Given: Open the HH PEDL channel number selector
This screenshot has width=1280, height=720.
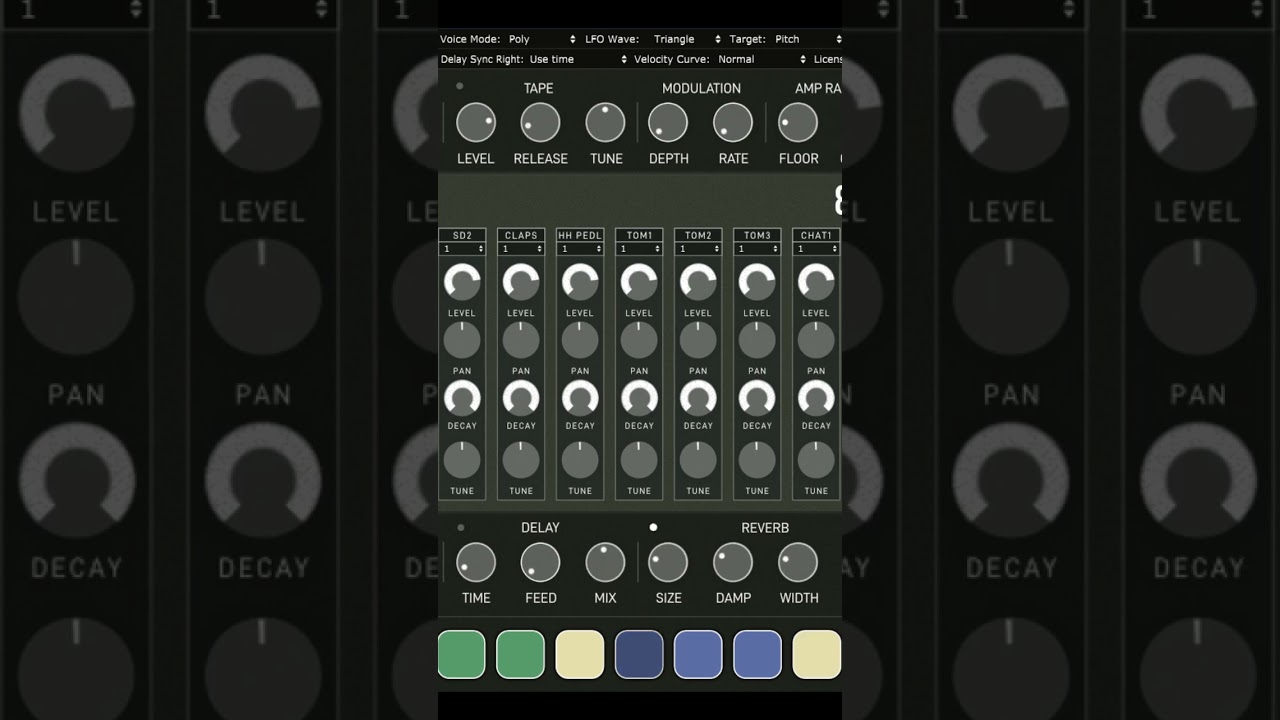Looking at the screenshot, I should coord(580,249).
